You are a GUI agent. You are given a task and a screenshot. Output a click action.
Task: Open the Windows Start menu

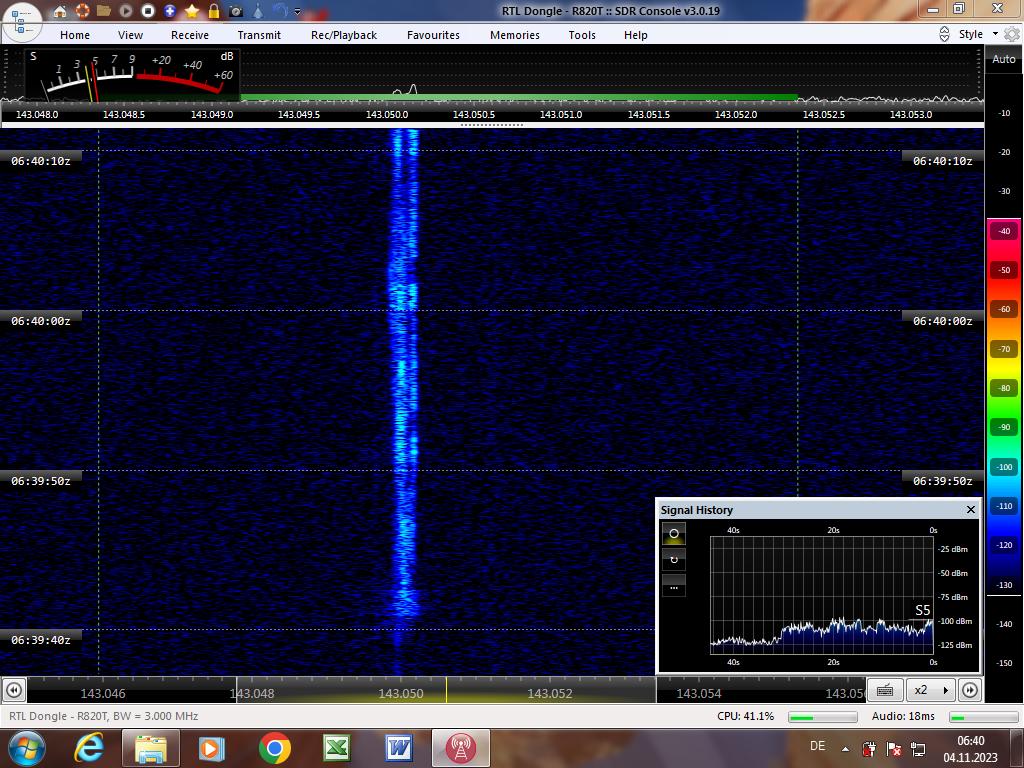tap(26, 748)
